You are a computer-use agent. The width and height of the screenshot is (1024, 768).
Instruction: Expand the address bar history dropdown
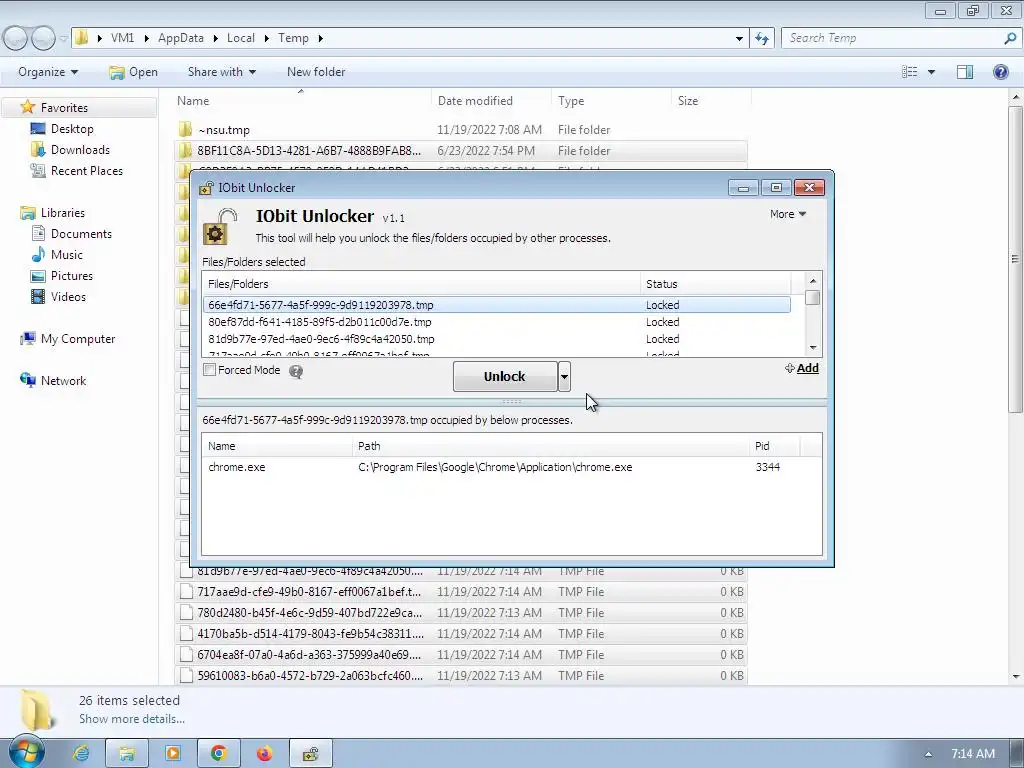[x=739, y=39]
